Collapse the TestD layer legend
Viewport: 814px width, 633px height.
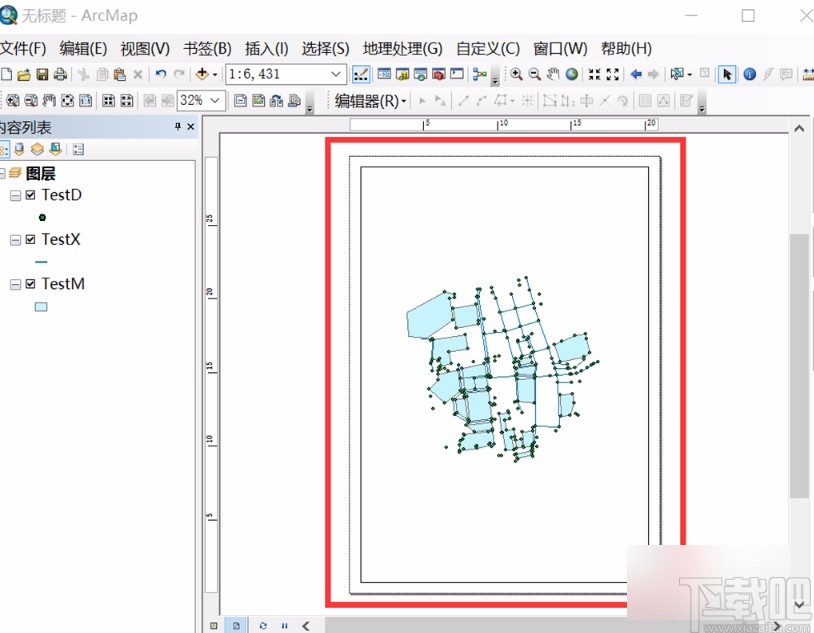[15, 195]
